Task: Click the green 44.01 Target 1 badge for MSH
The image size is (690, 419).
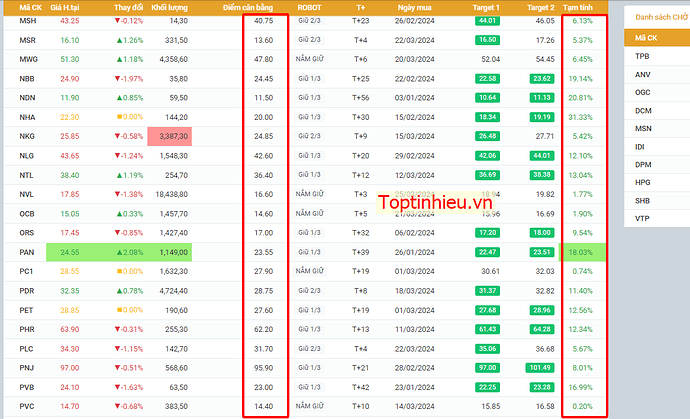Action: pos(488,21)
